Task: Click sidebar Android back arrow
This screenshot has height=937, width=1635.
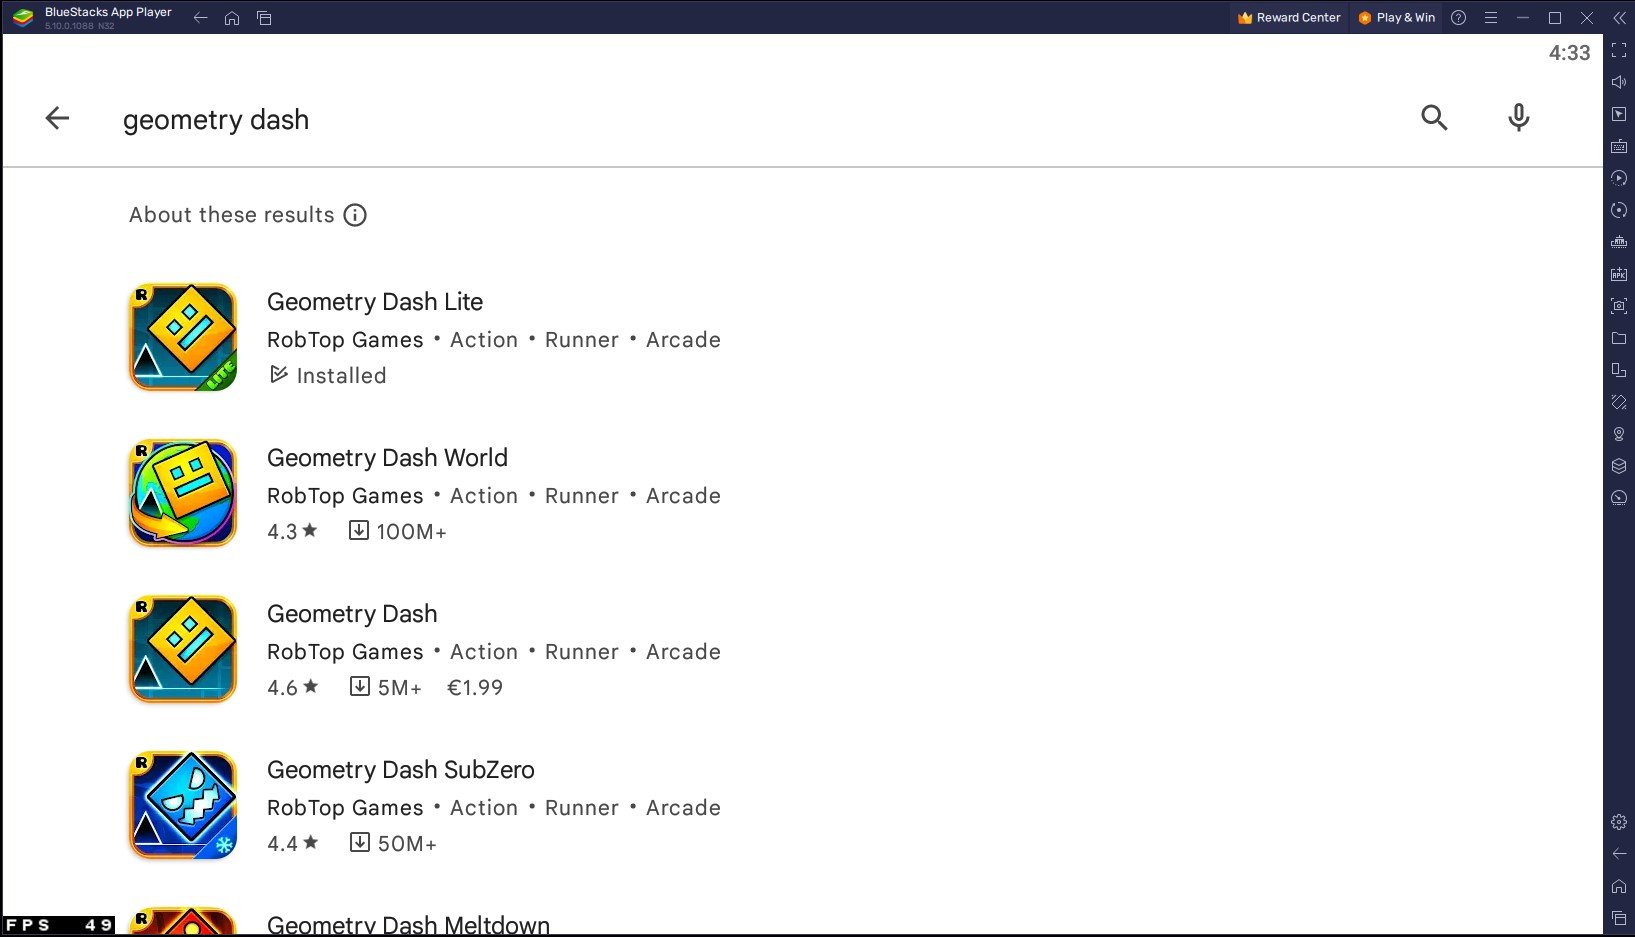Action: [1619, 854]
